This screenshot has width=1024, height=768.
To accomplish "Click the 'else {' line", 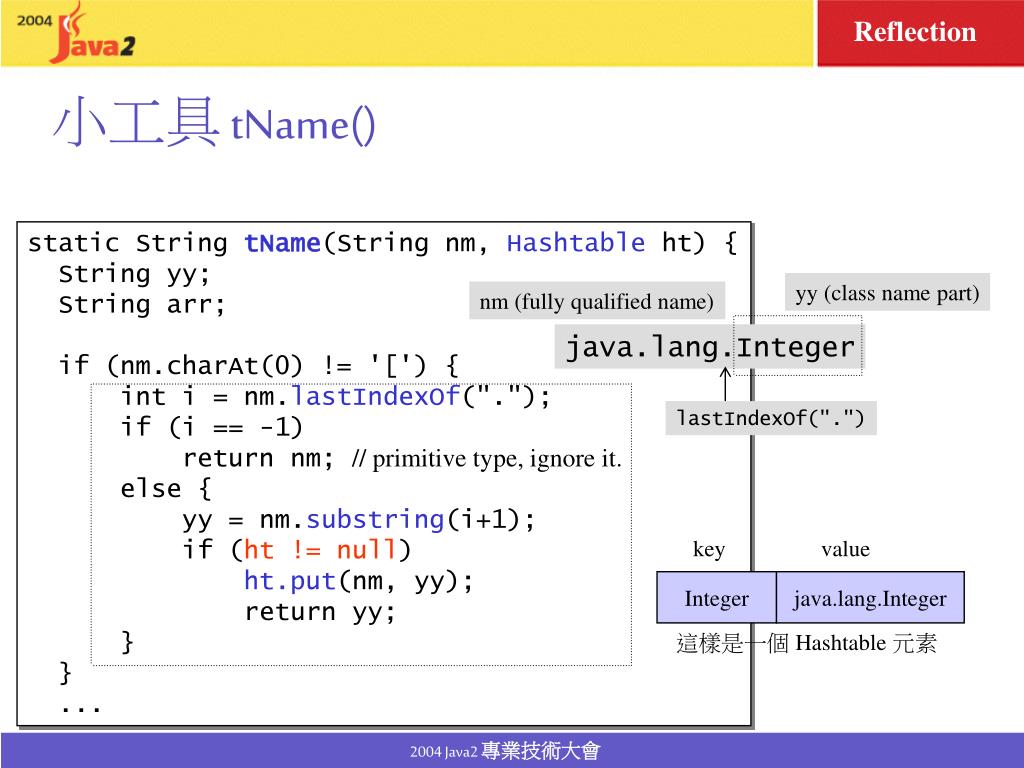I will [x=166, y=488].
